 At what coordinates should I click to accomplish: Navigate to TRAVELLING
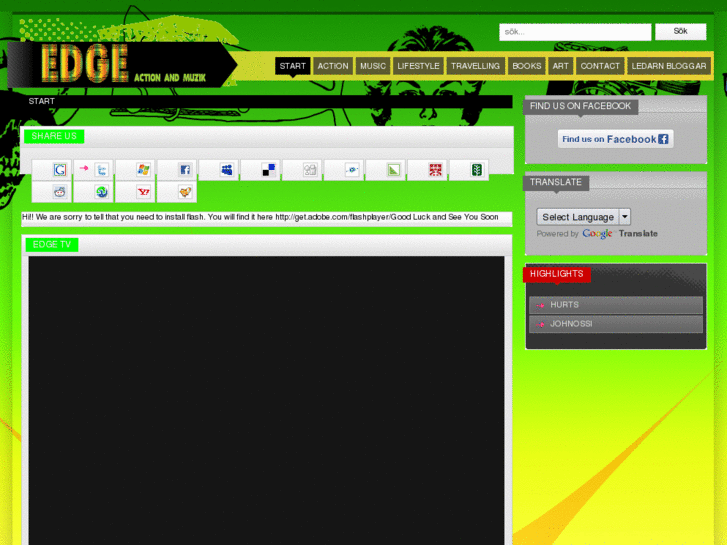[475, 66]
